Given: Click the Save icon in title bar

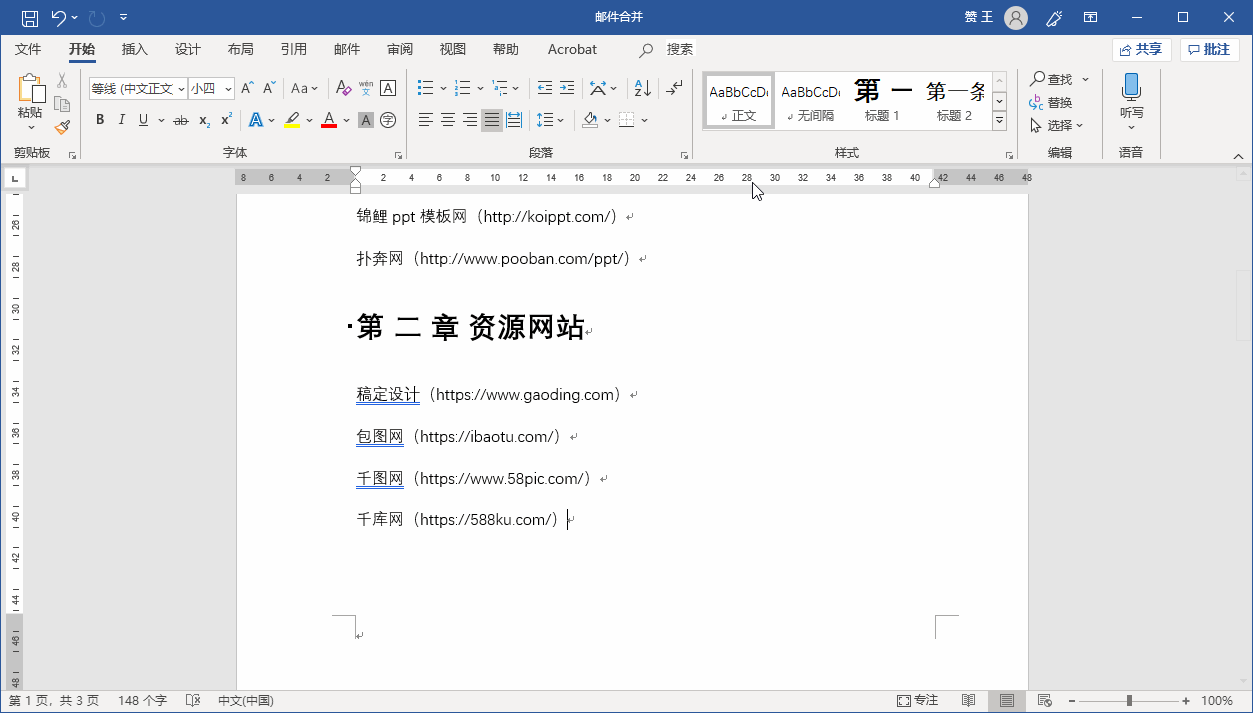Looking at the screenshot, I should 30,17.
